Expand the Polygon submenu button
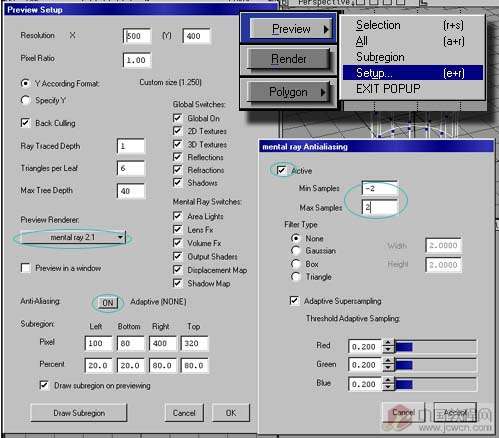The image size is (499, 438). [x=288, y=92]
